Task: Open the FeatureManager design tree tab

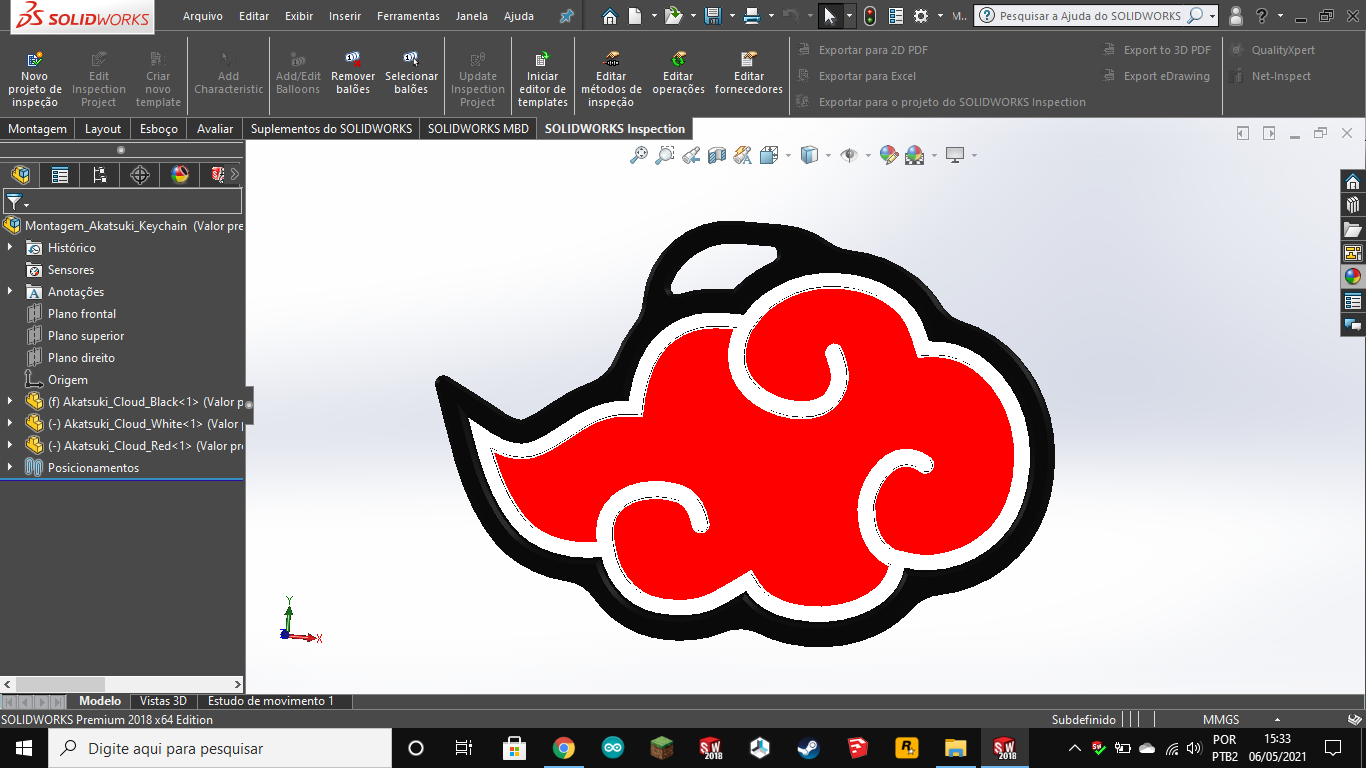Action: click(x=20, y=175)
